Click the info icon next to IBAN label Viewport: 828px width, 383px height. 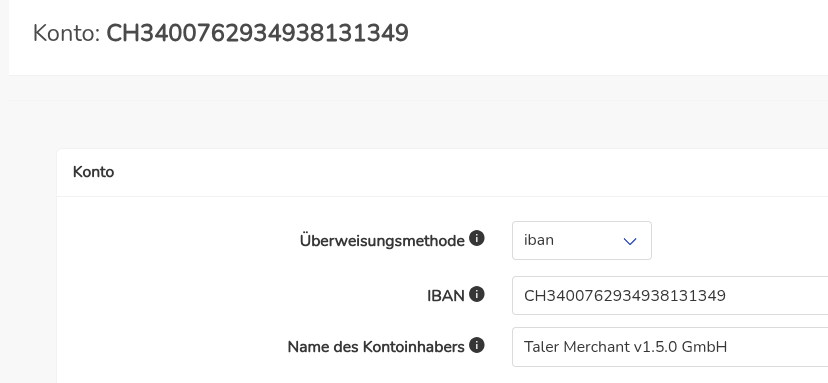(476, 294)
